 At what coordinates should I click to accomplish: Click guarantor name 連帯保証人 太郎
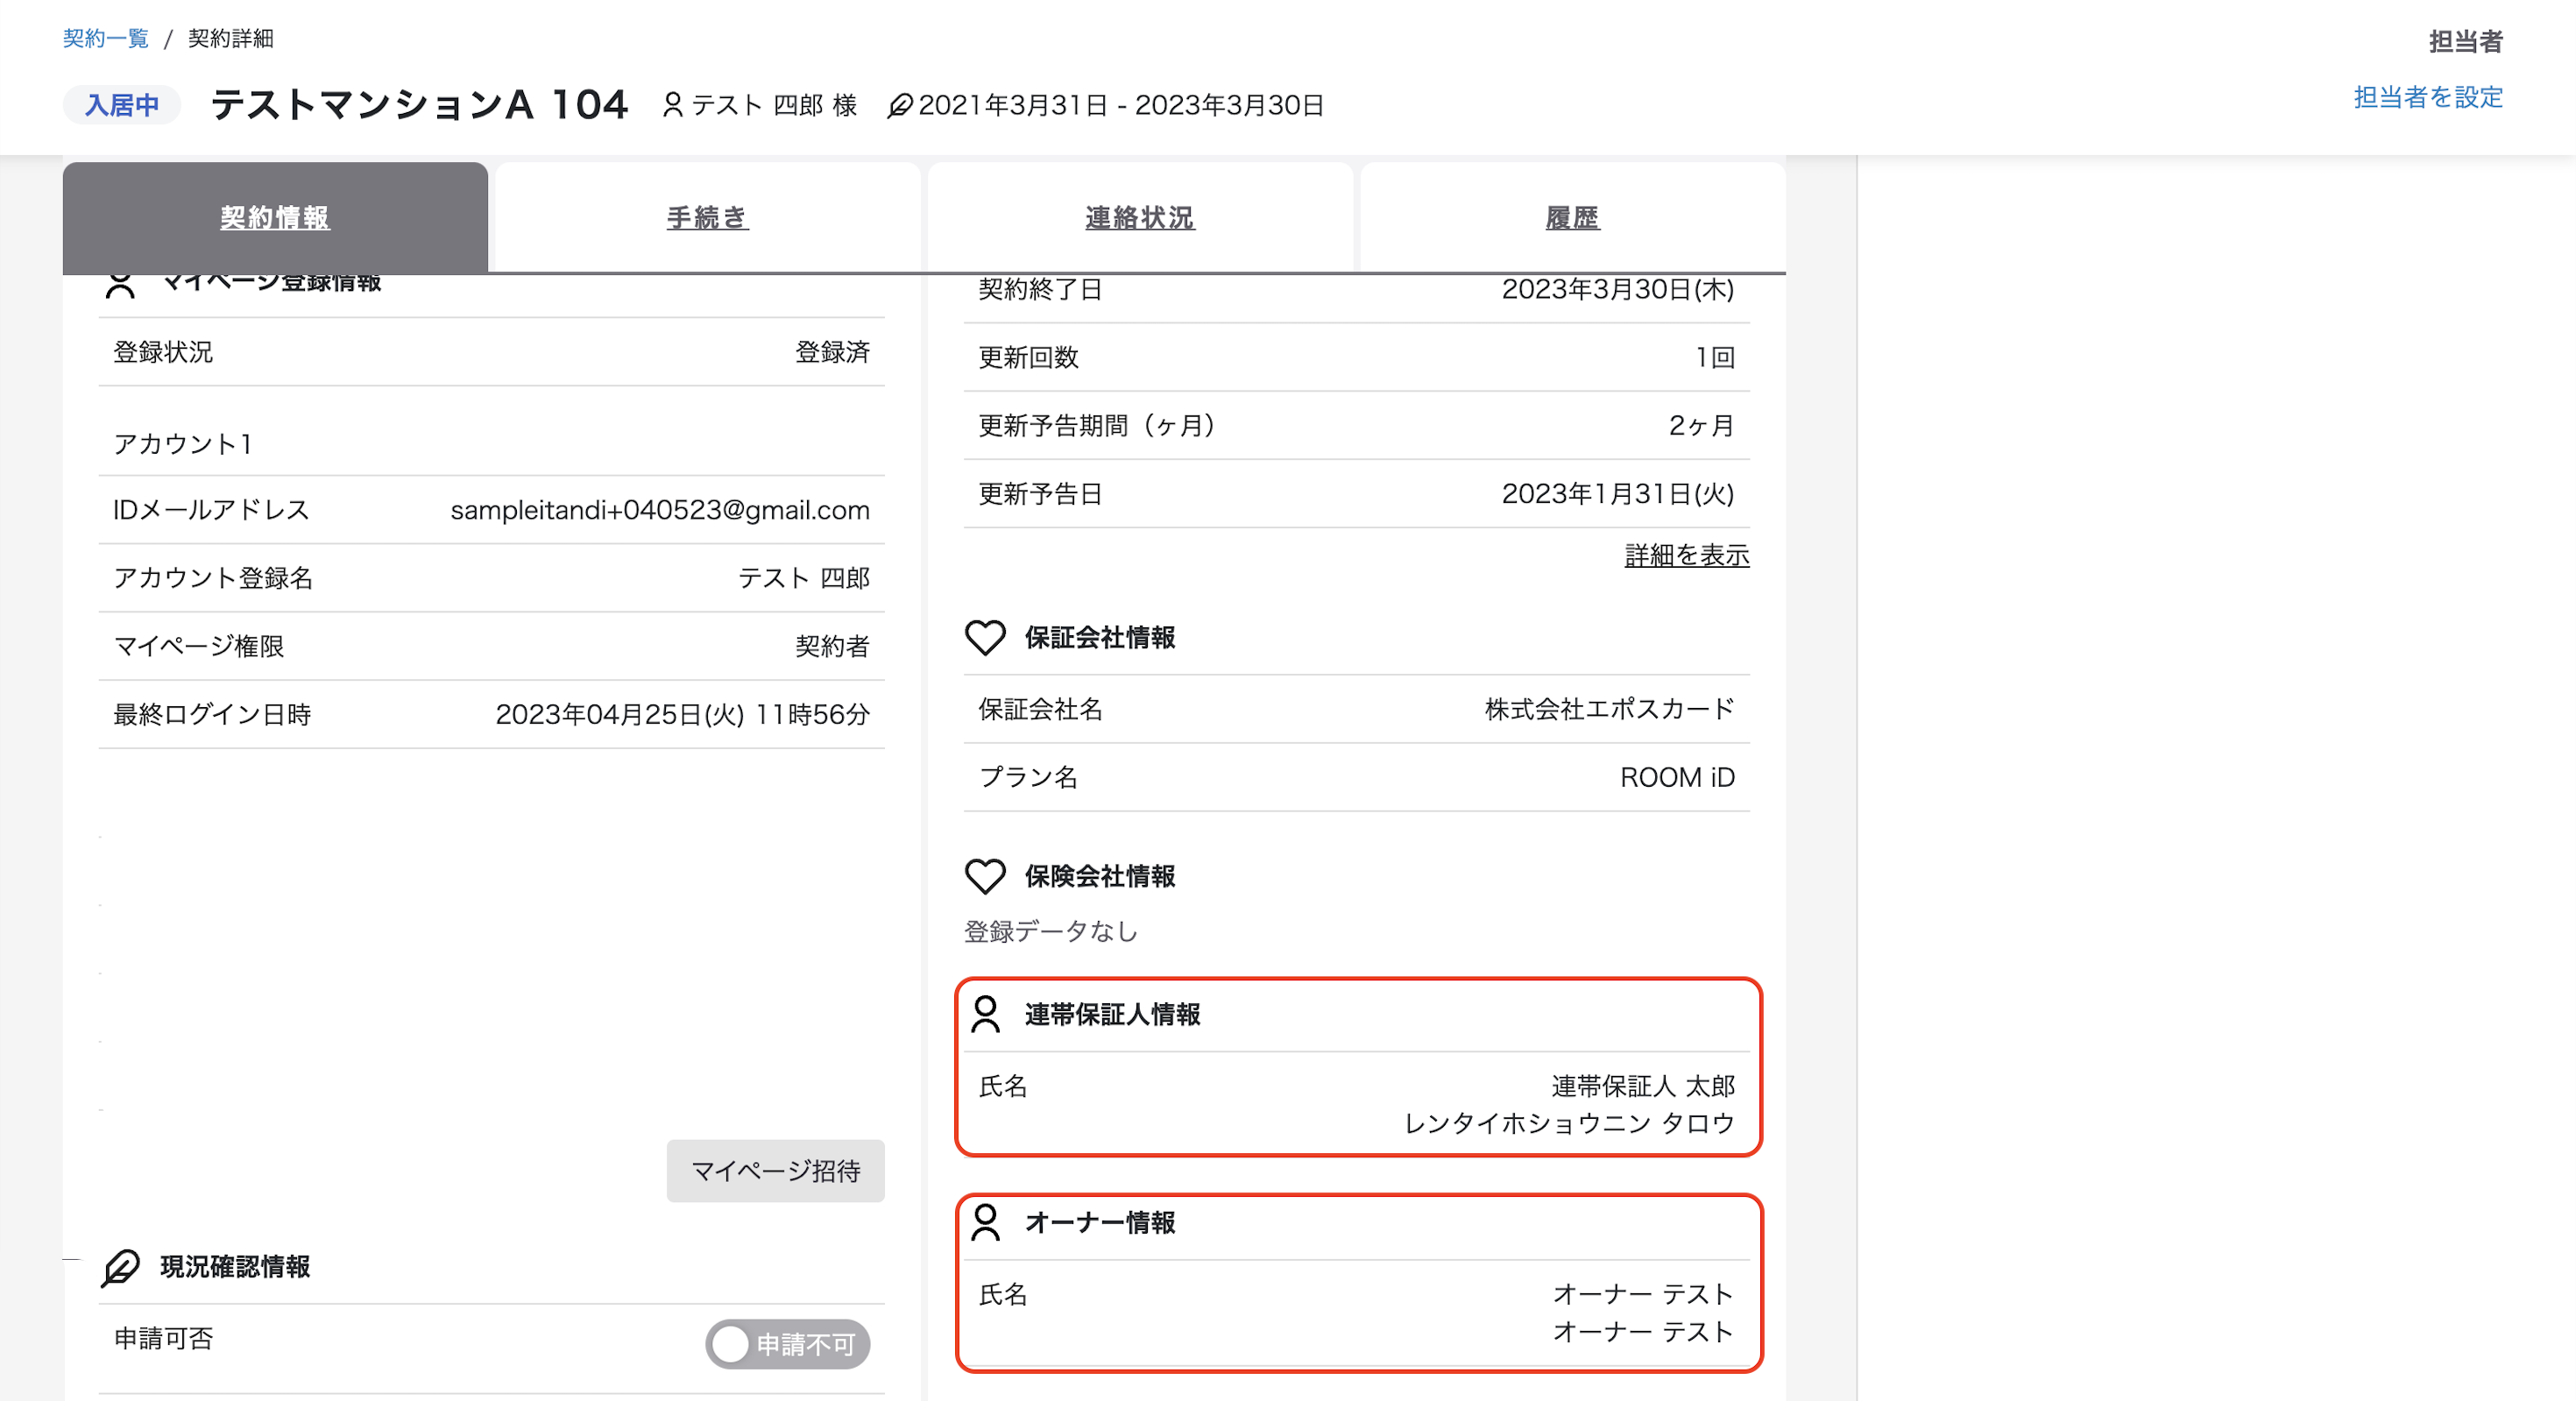[1643, 1086]
